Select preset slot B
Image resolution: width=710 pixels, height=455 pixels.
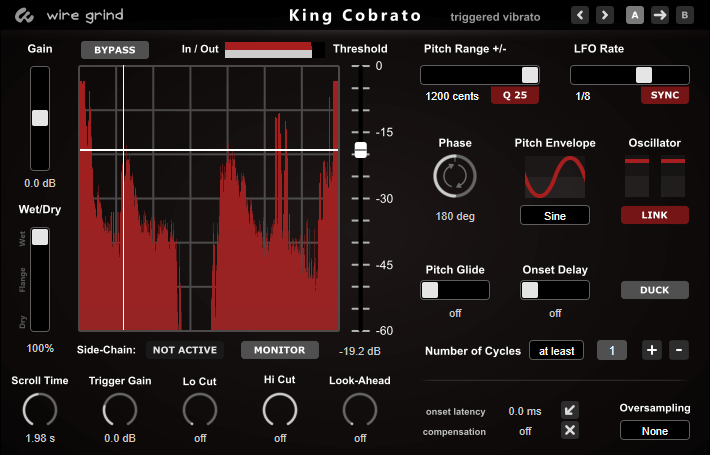684,15
